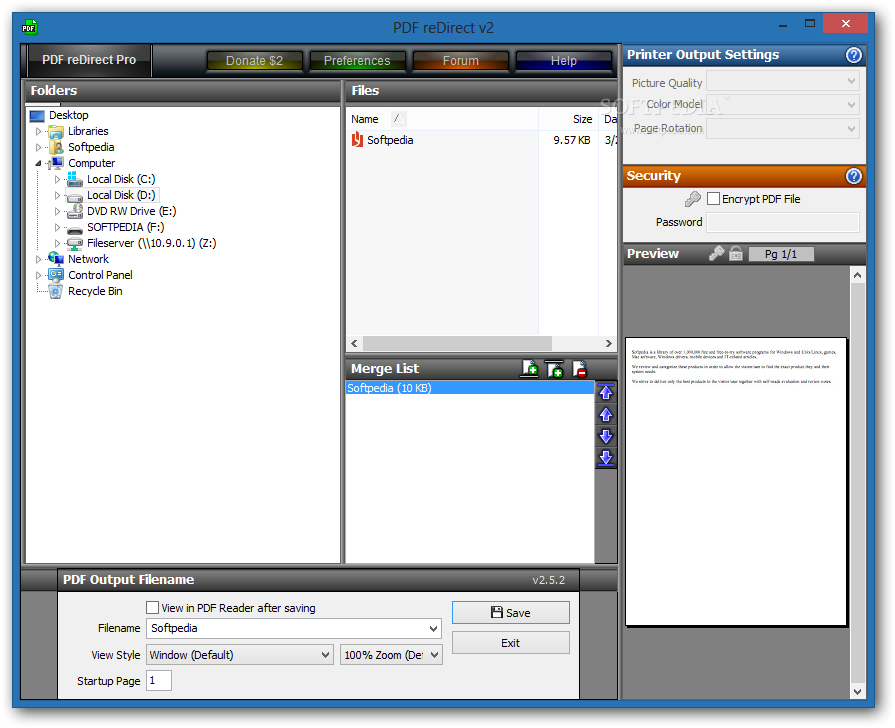This screenshot has height=728, width=895.
Task: Click the Password input field
Action: point(783,222)
